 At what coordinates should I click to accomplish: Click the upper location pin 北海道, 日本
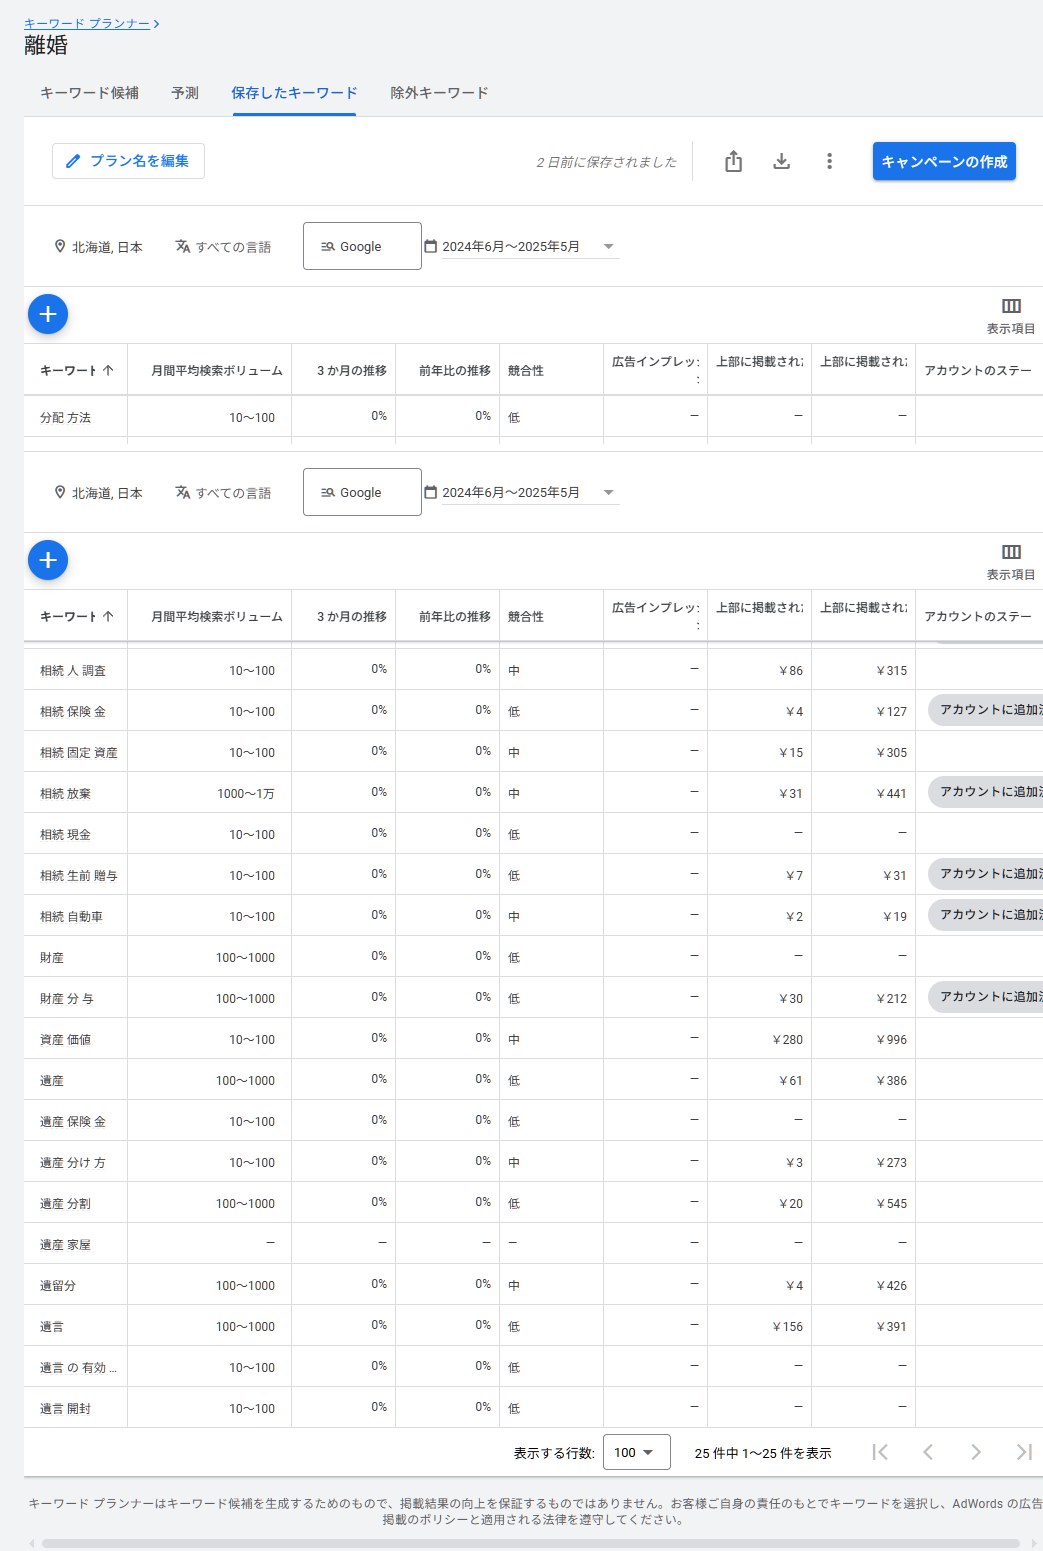[x=60, y=246]
